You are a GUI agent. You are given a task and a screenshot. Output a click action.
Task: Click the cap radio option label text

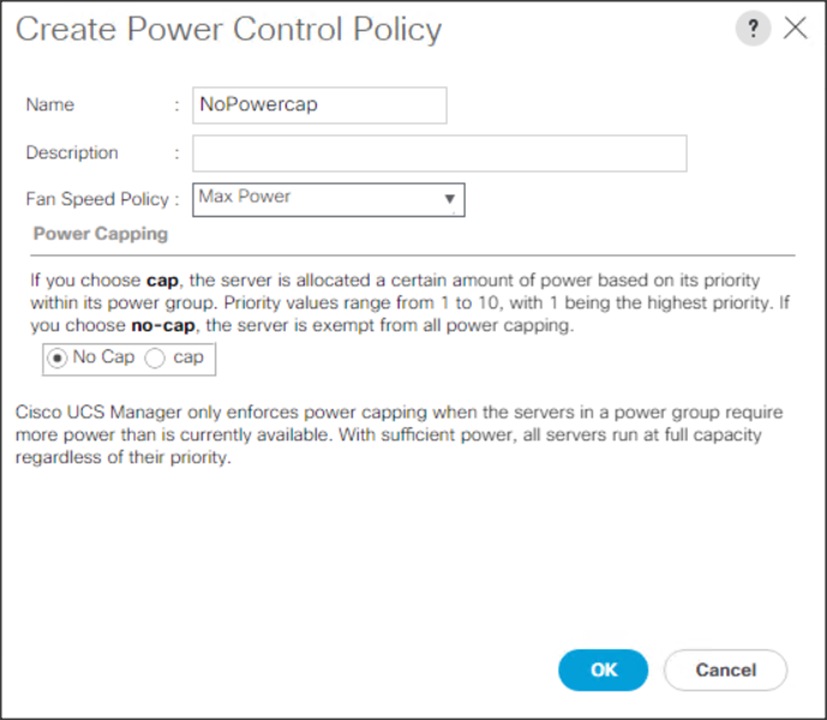[188, 357]
